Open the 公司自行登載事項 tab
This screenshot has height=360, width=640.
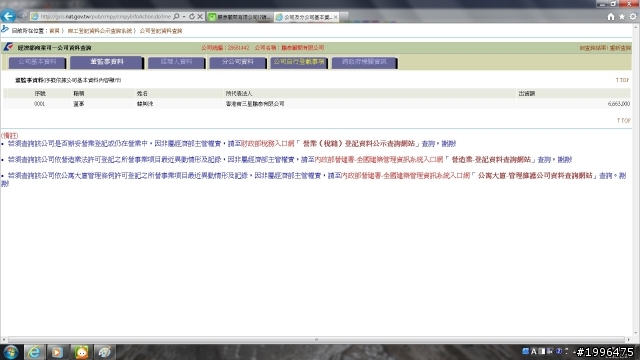coord(299,62)
